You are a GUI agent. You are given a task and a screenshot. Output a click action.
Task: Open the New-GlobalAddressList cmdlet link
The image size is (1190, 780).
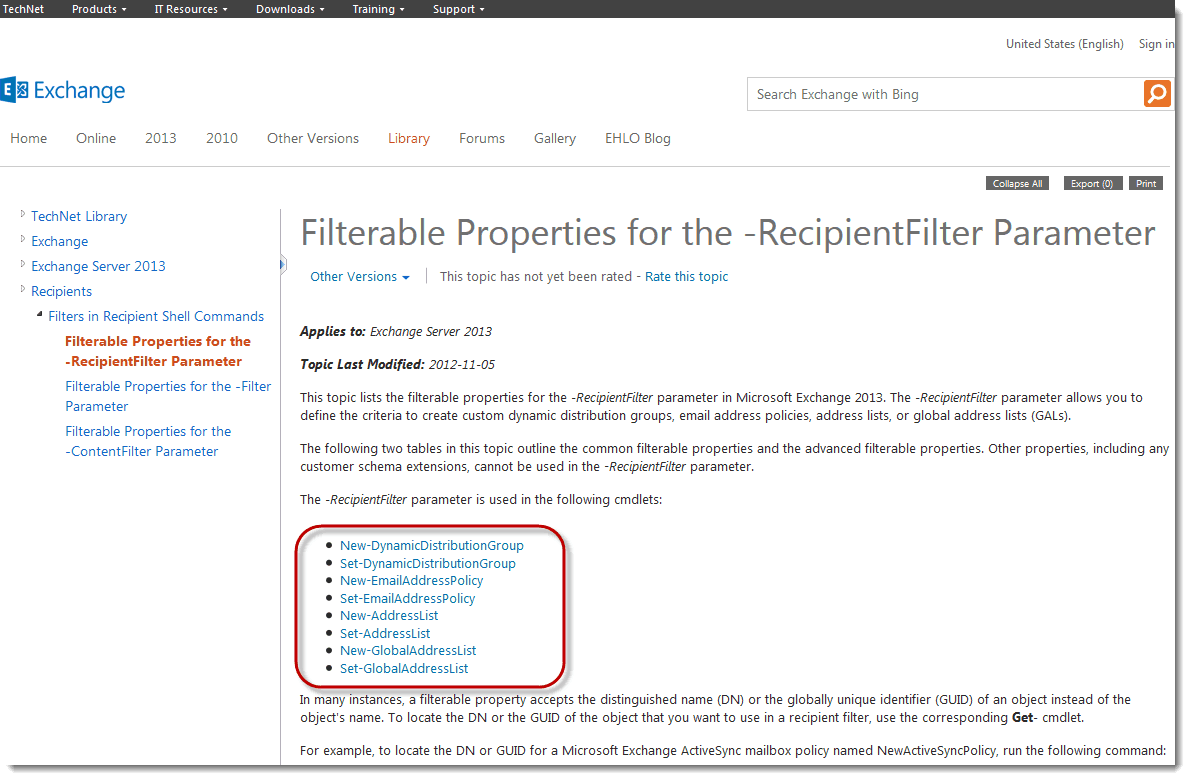(408, 650)
